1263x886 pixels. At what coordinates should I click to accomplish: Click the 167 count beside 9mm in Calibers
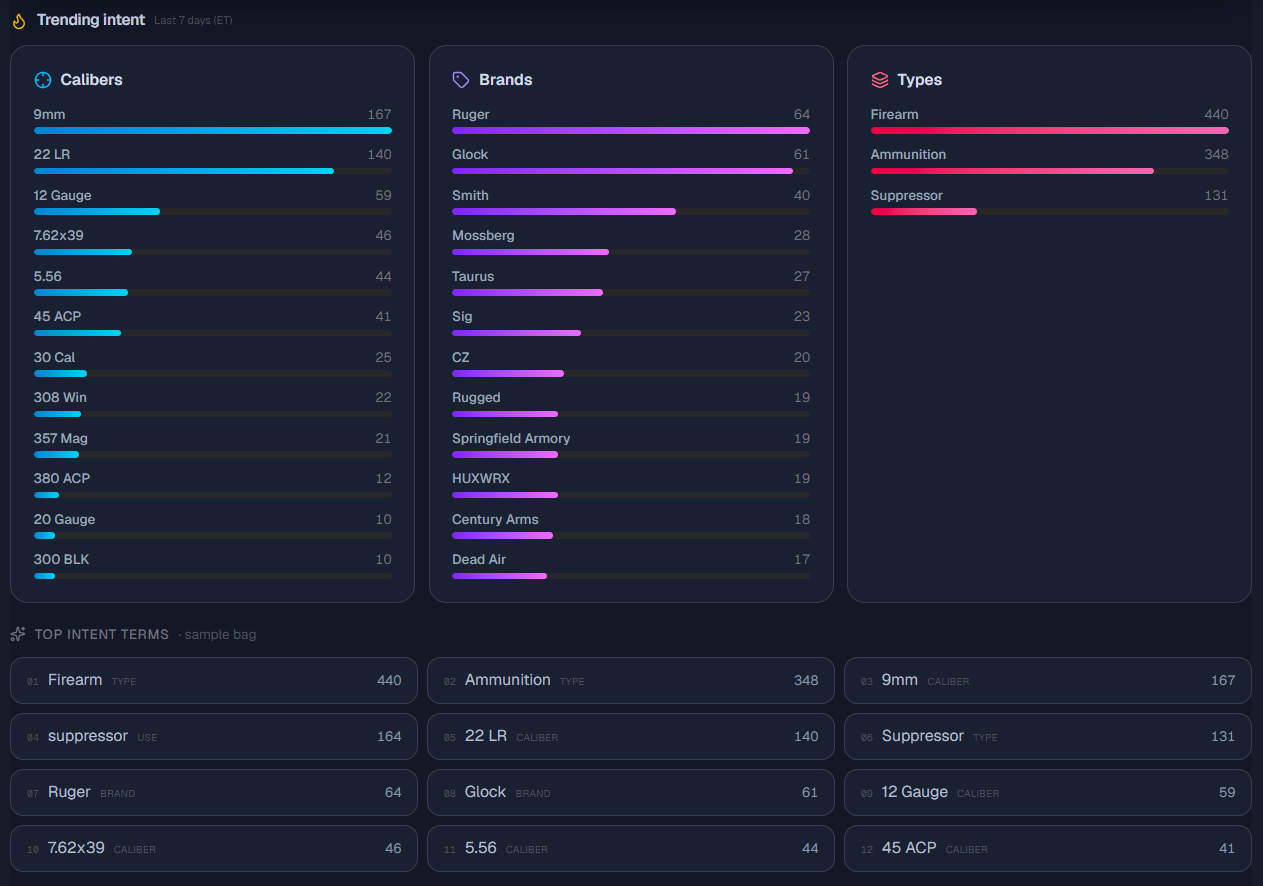(379, 114)
